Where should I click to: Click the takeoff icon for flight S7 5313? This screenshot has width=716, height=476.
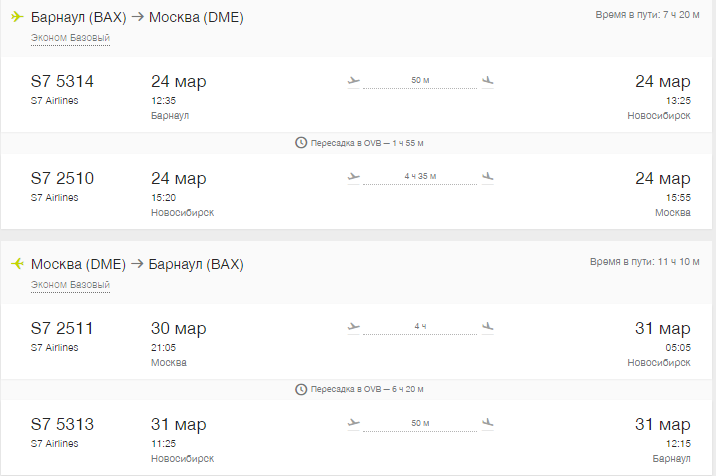pos(353,423)
